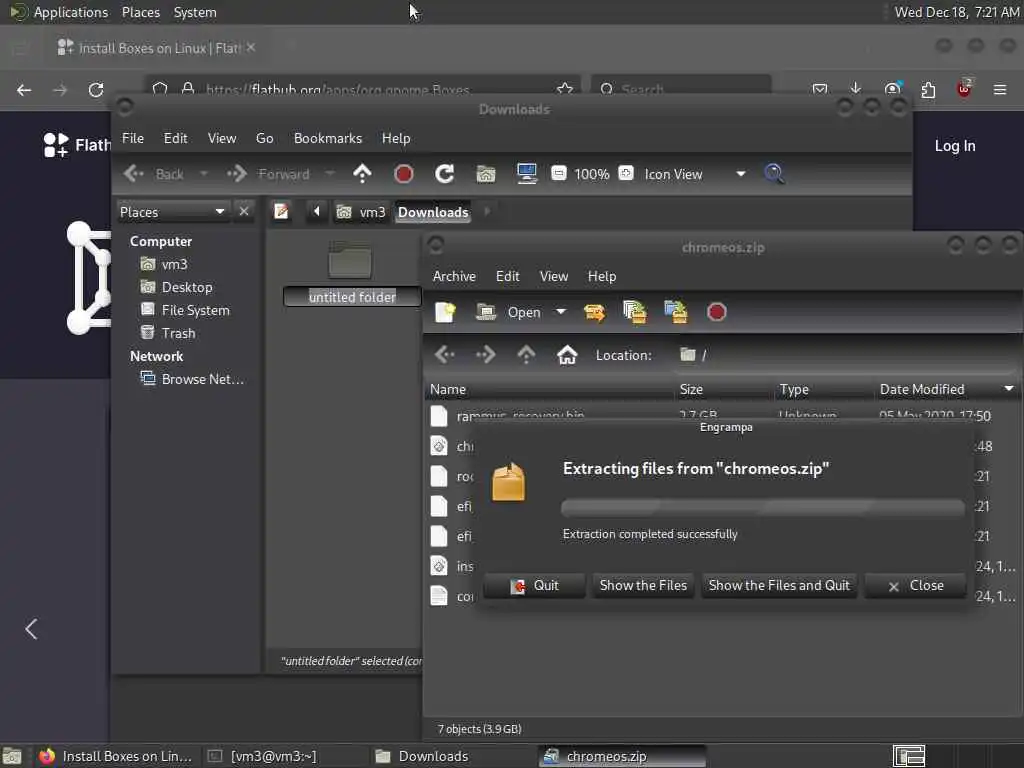Click the computer icon in Downloads toolbar
This screenshot has width=1024, height=768.
(526, 174)
